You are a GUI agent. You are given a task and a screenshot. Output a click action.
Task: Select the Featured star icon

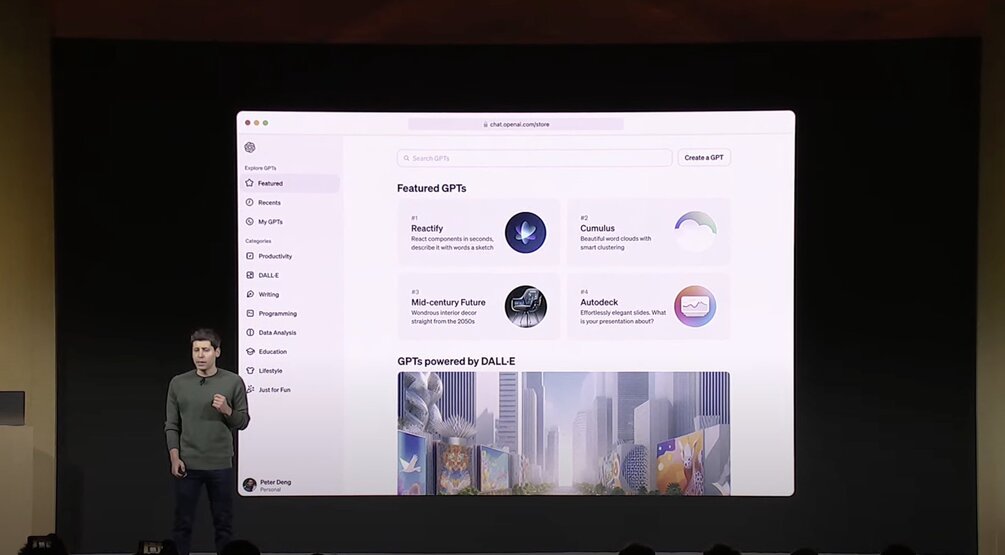coord(249,183)
